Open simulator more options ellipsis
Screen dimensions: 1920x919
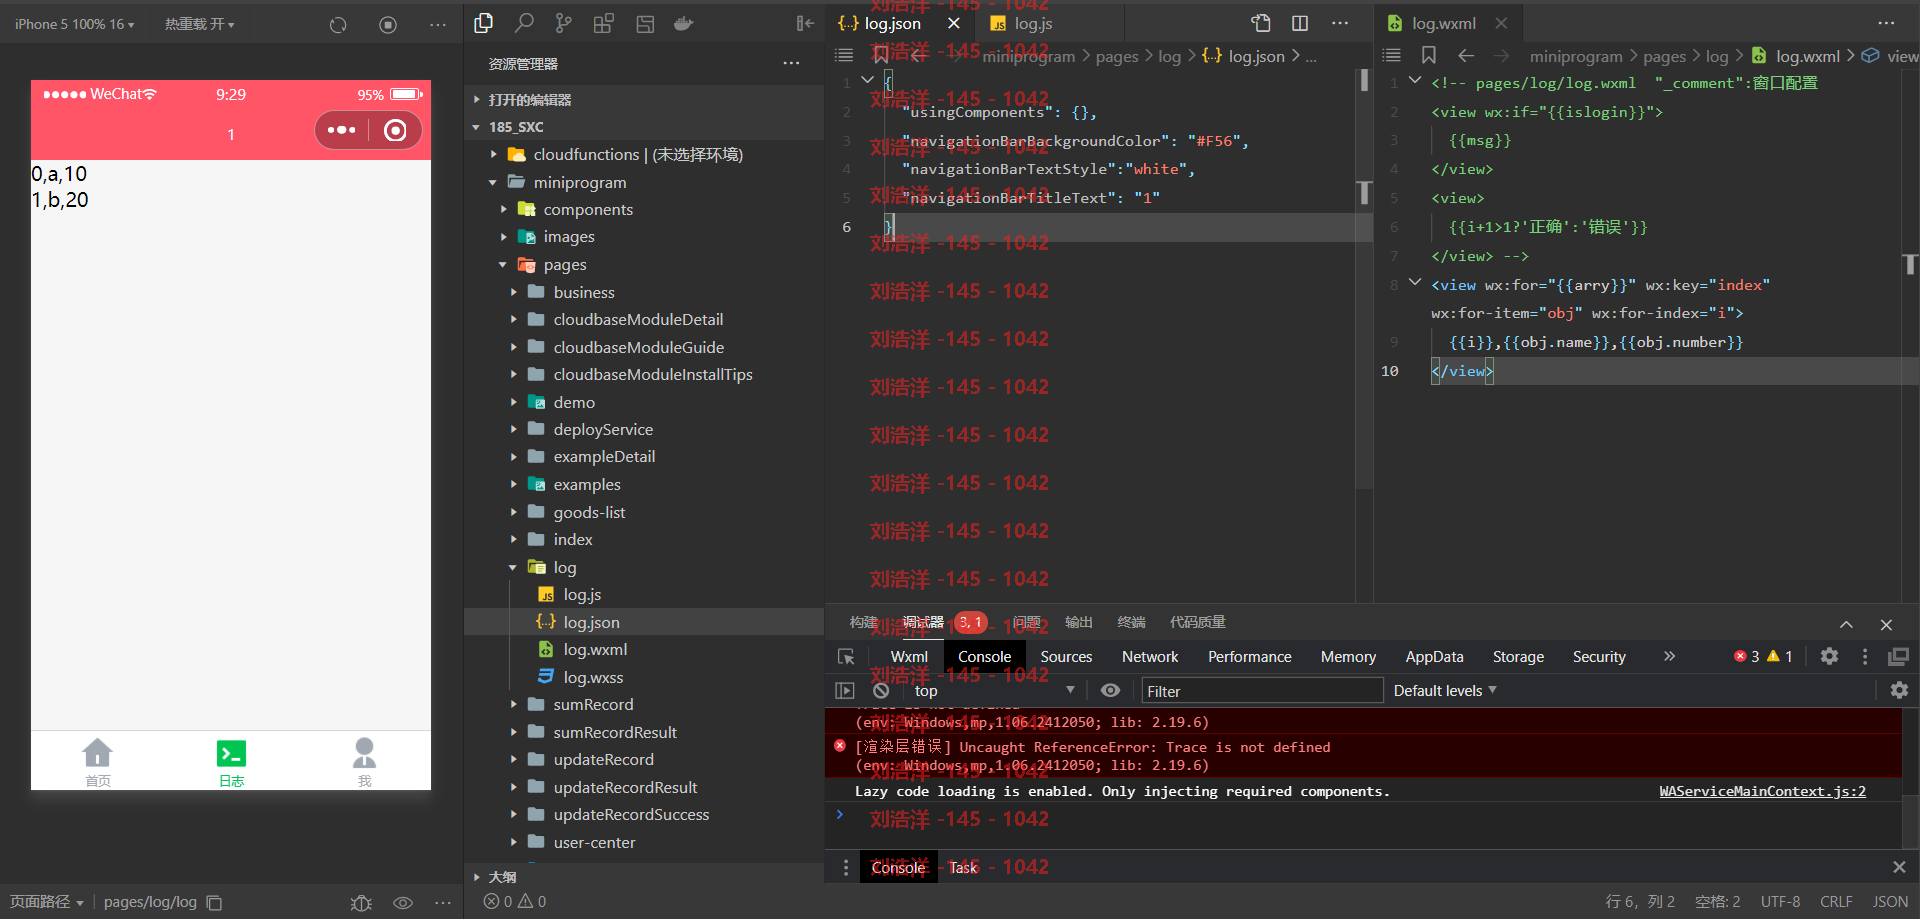click(x=438, y=24)
